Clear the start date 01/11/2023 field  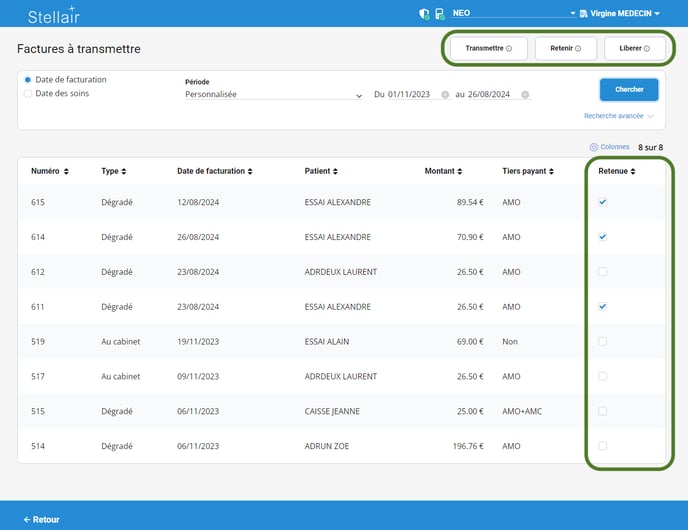point(444,95)
